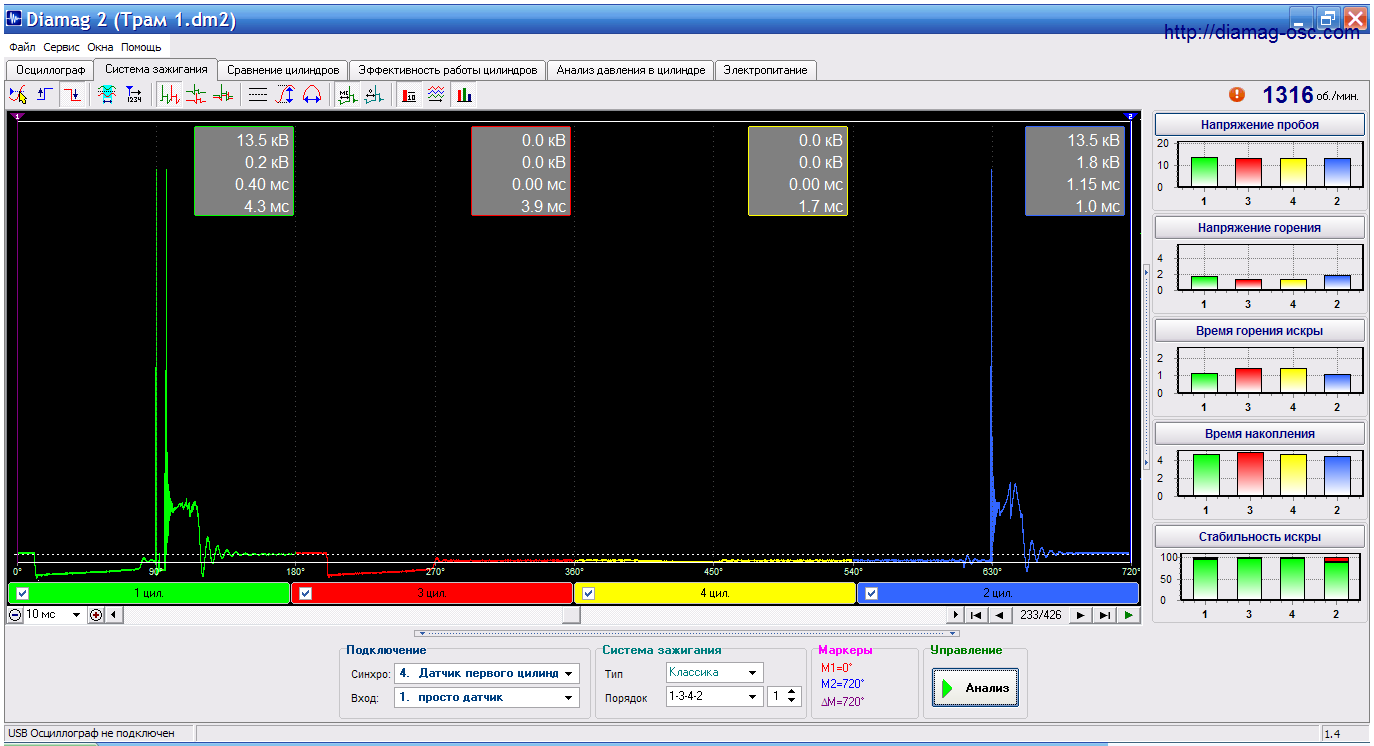The image size is (1374, 746).
Task: Choose falling edge trigger icon
Action: pos(72,95)
